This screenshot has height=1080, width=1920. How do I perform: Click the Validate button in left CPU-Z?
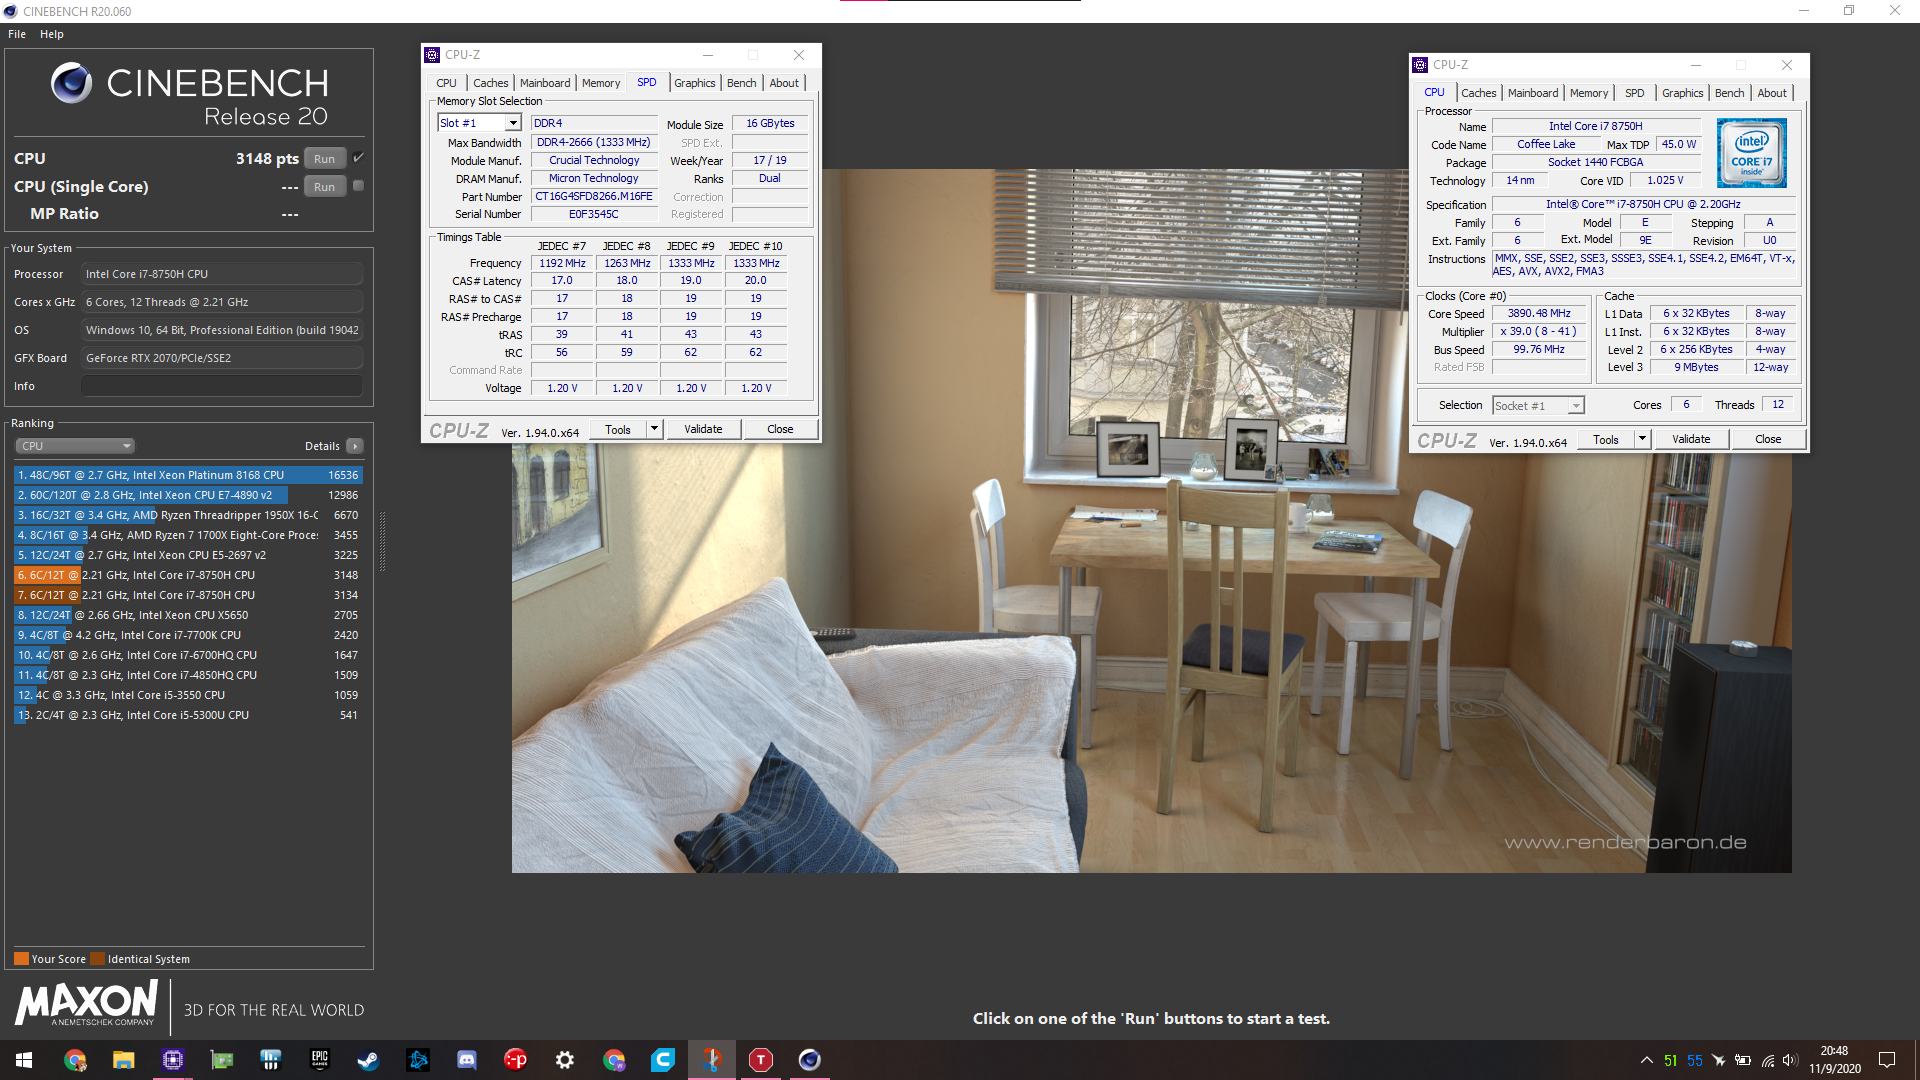point(703,429)
